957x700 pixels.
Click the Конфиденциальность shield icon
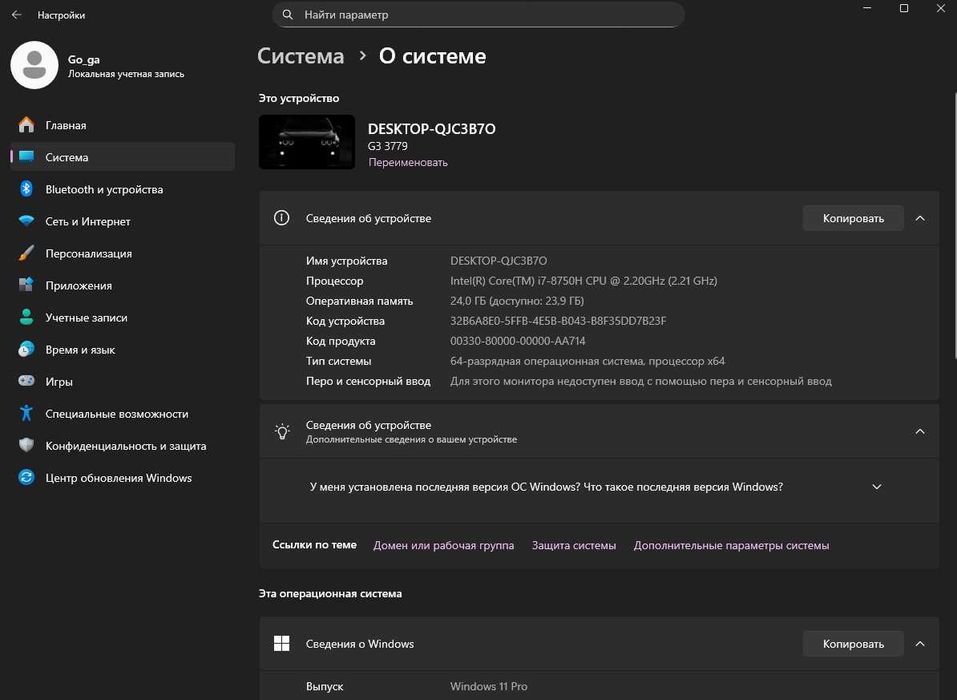[x=26, y=445]
